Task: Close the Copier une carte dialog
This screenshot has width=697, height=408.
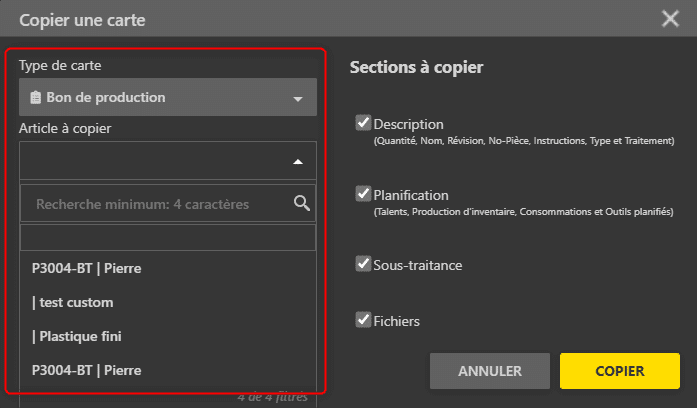Action: point(670,18)
